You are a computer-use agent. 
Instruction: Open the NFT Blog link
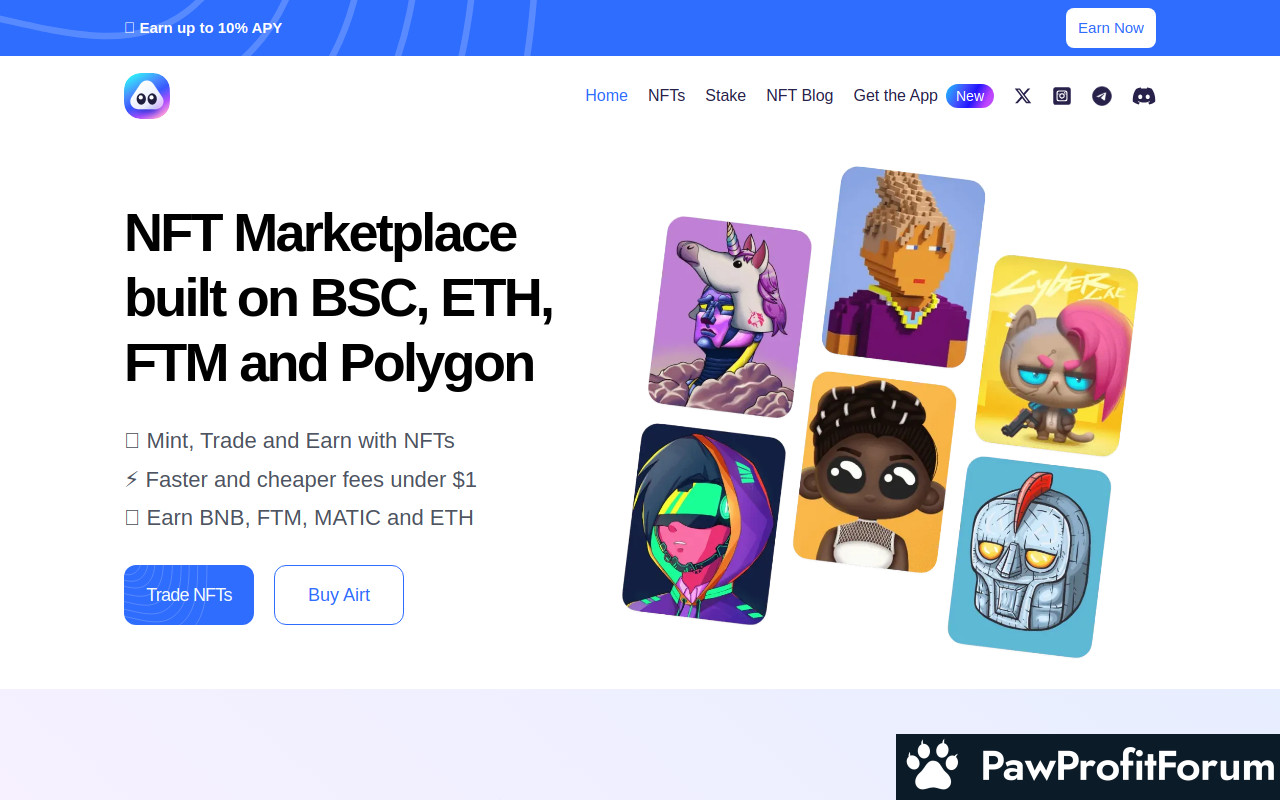coord(799,96)
